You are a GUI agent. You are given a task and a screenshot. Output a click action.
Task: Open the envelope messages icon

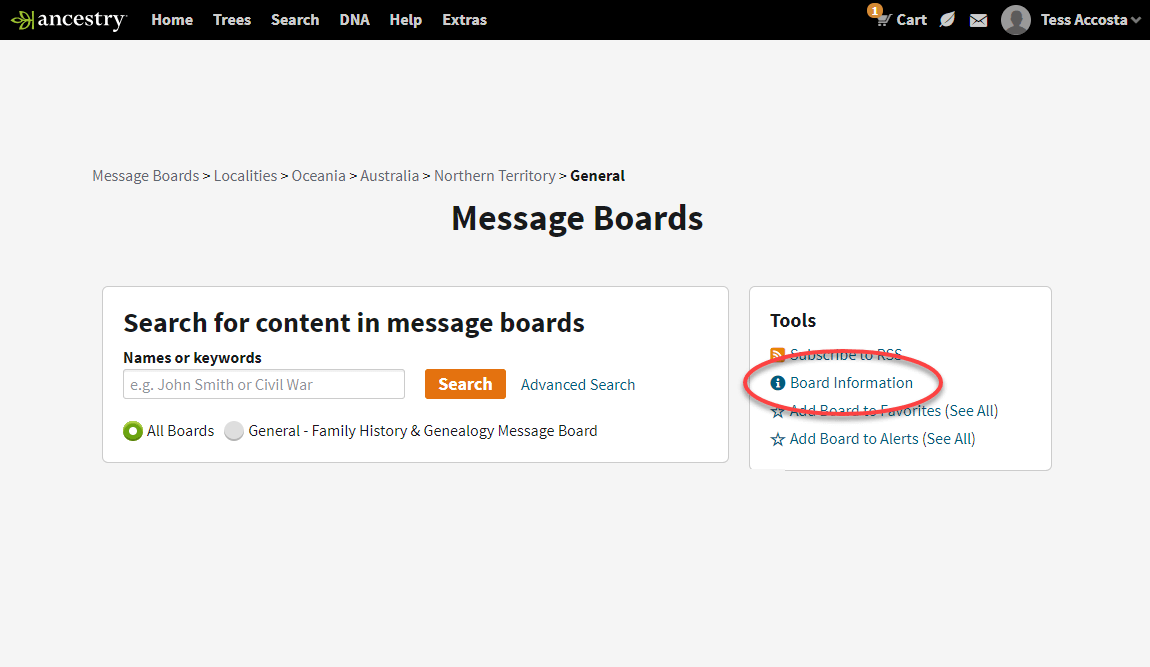(978, 21)
